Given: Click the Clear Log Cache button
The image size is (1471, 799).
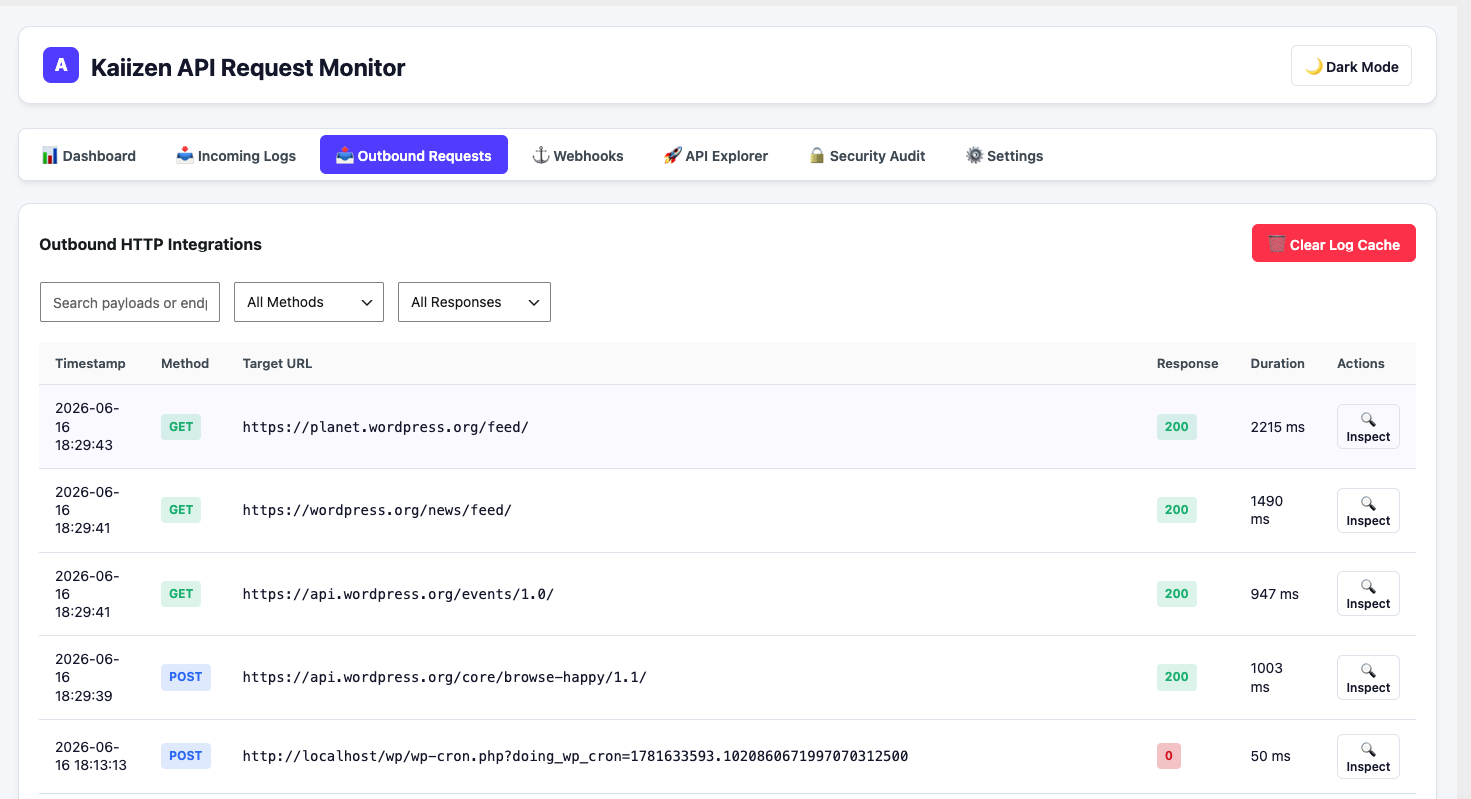Looking at the screenshot, I should [1334, 243].
